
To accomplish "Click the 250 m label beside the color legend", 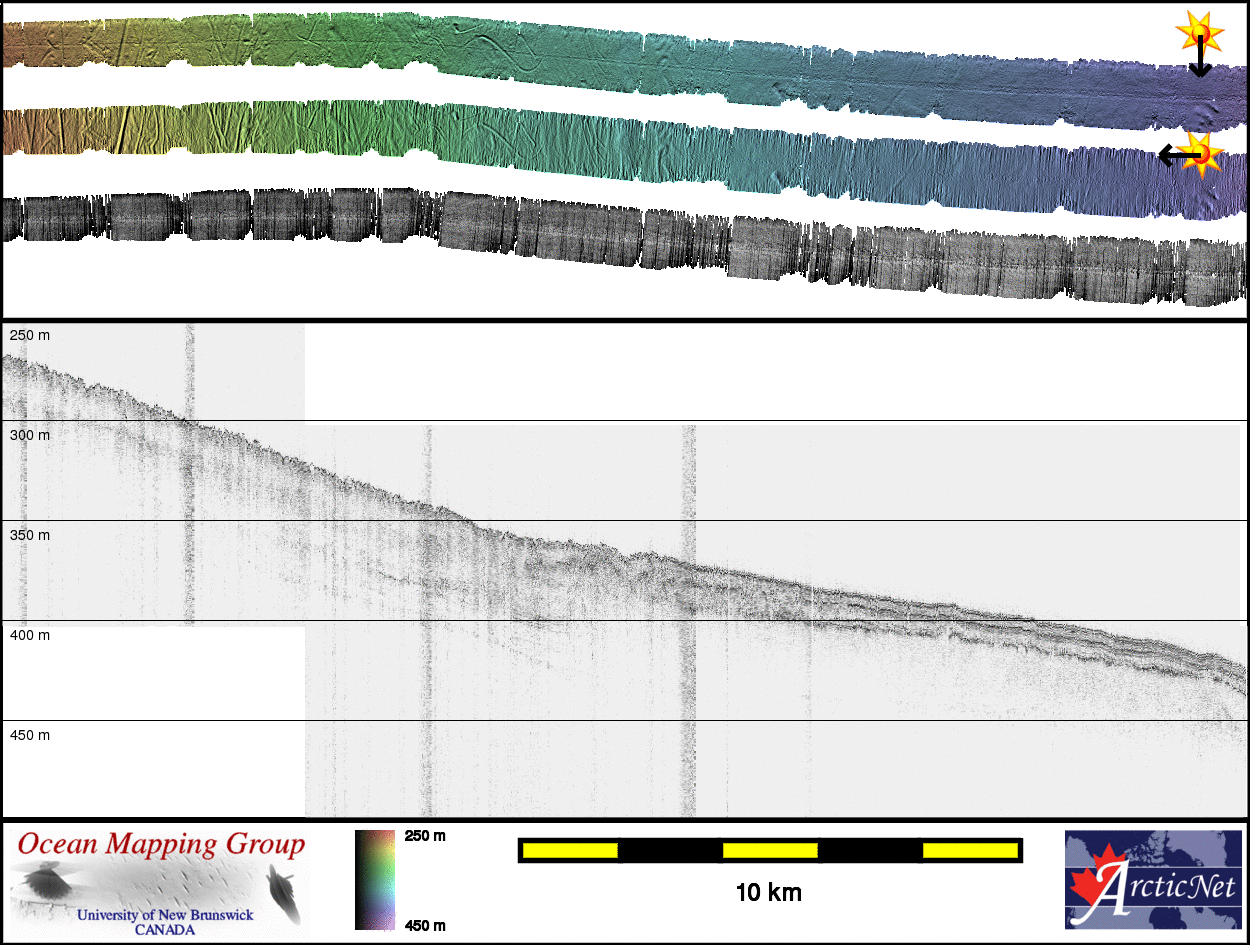I will [x=425, y=836].
